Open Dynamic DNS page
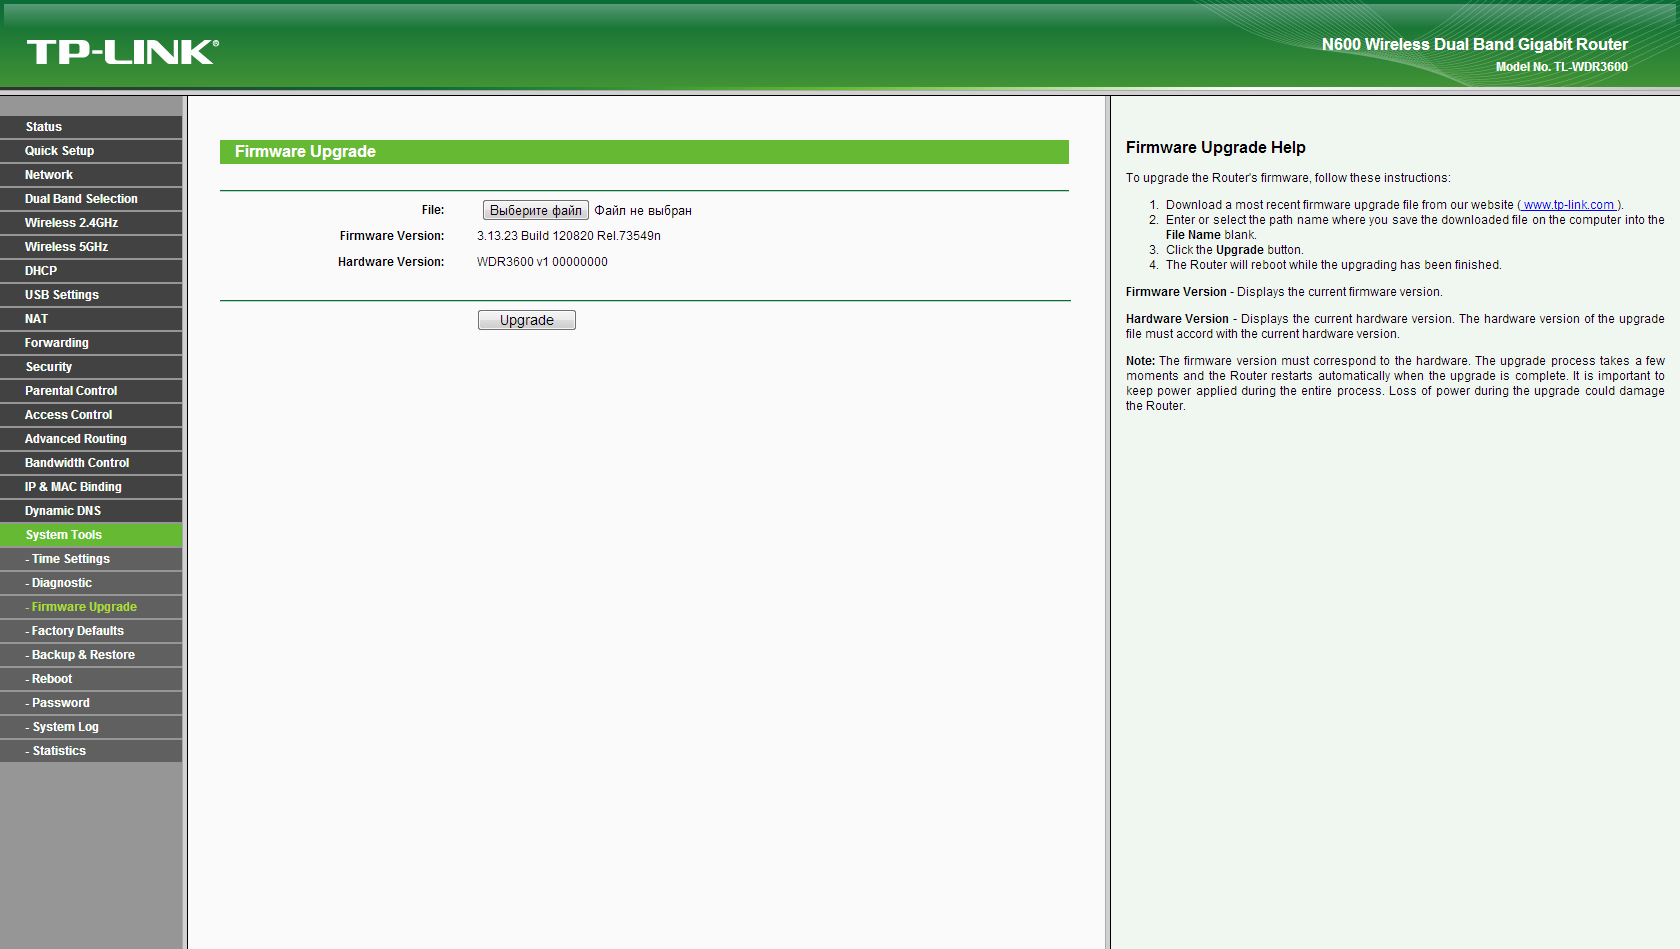The width and height of the screenshot is (1680, 949). pyautogui.click(x=91, y=511)
